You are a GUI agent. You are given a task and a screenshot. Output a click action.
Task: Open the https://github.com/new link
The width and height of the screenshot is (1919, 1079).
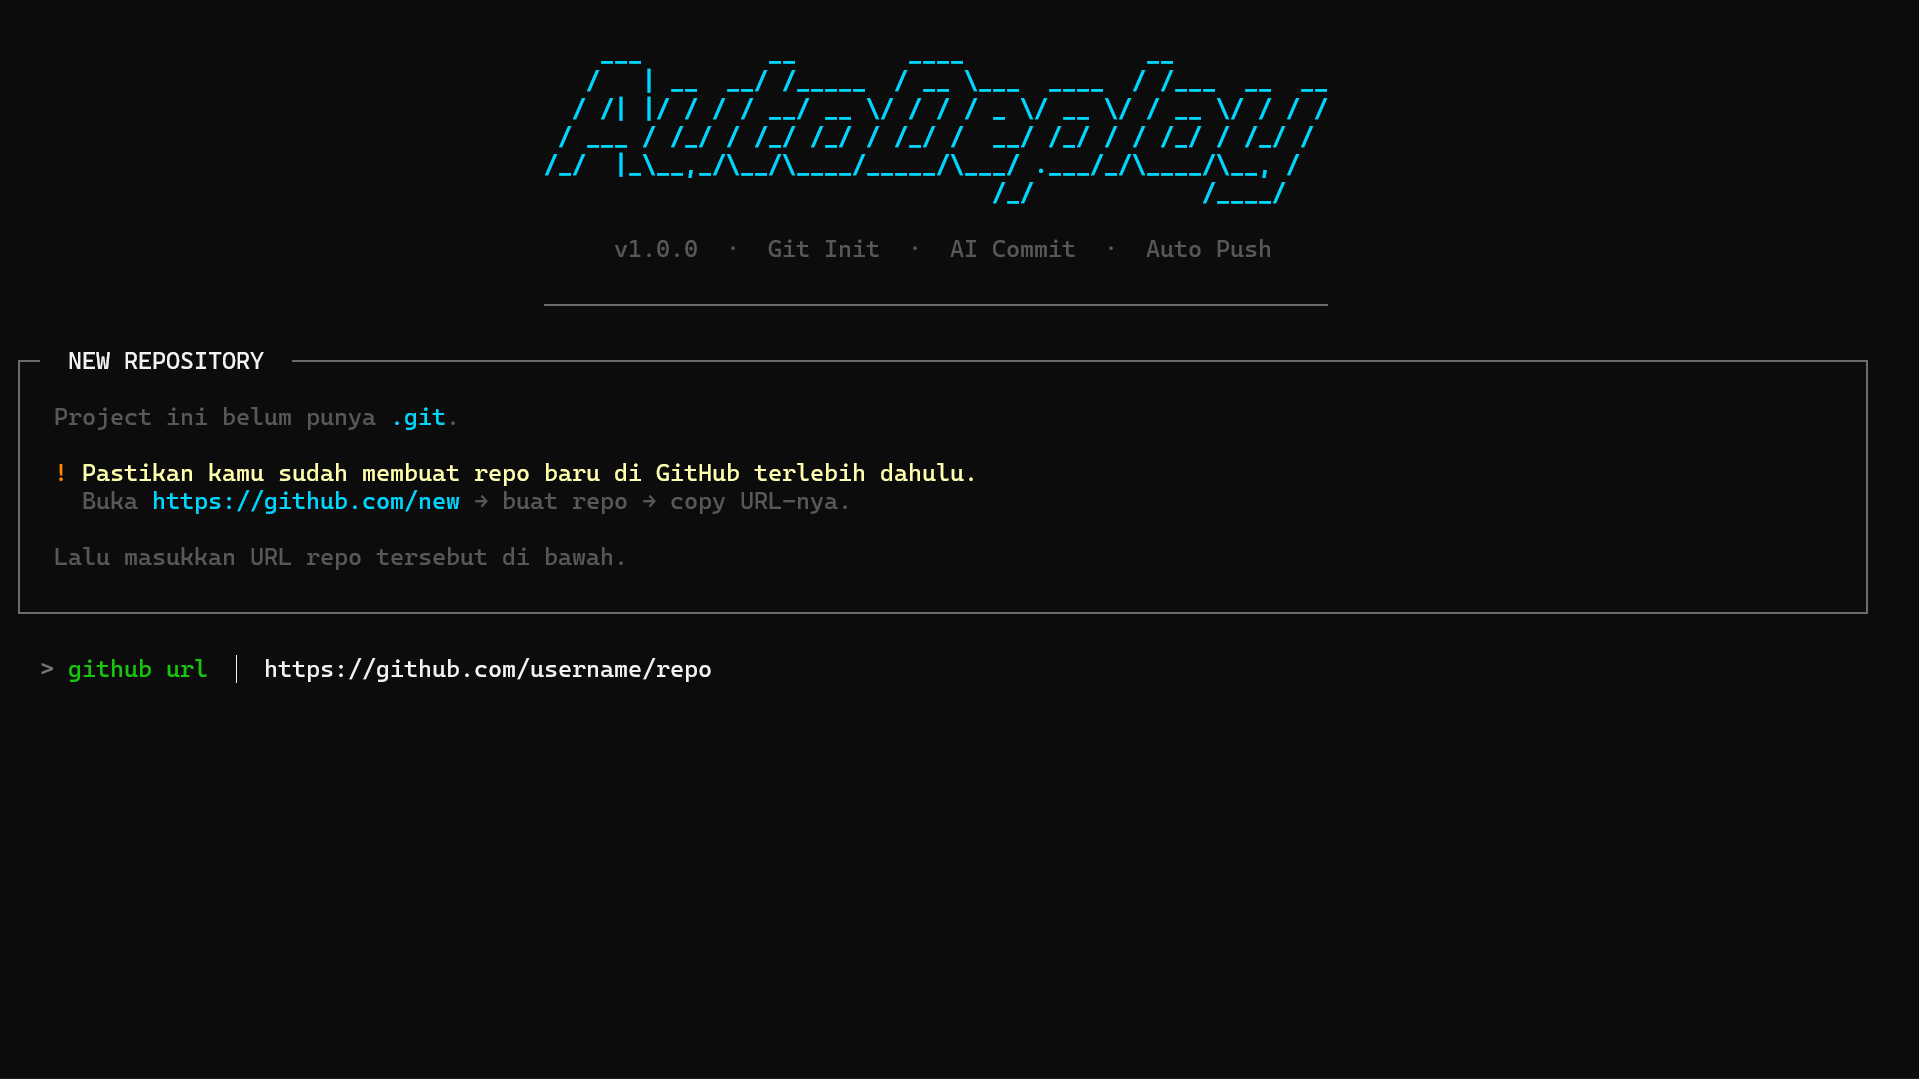(x=306, y=501)
